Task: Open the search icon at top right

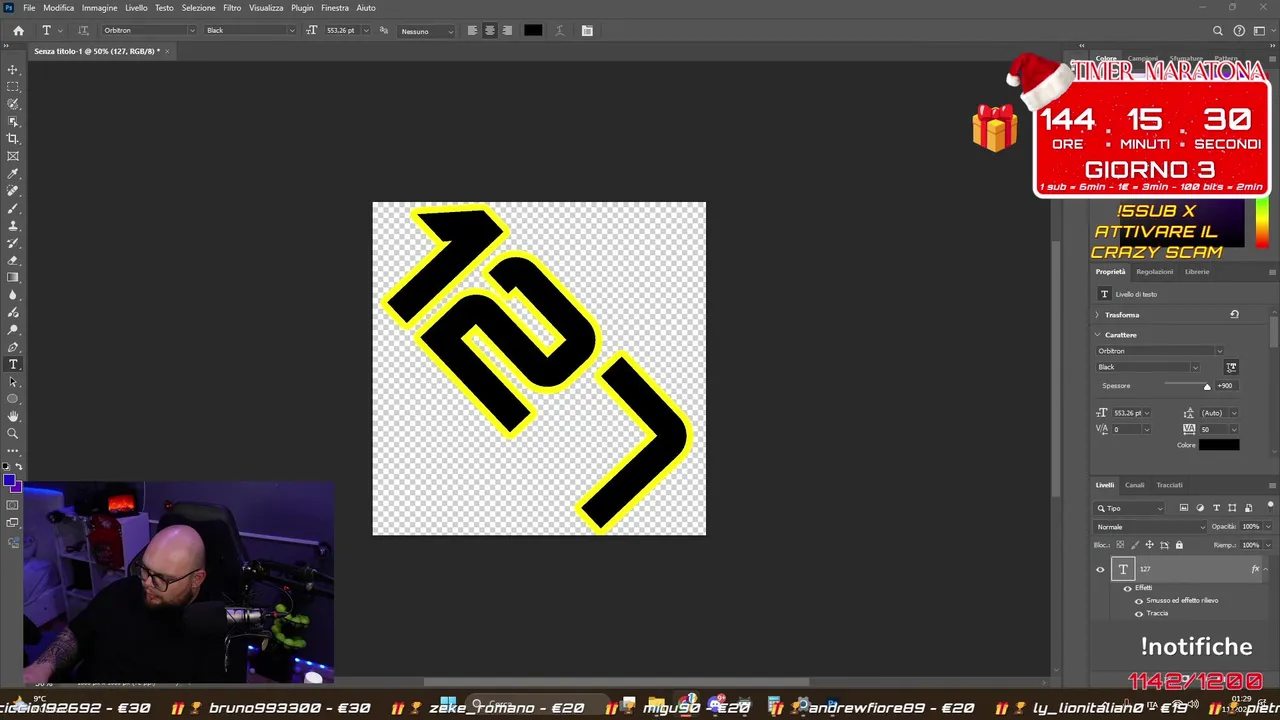Action: click(x=1218, y=31)
